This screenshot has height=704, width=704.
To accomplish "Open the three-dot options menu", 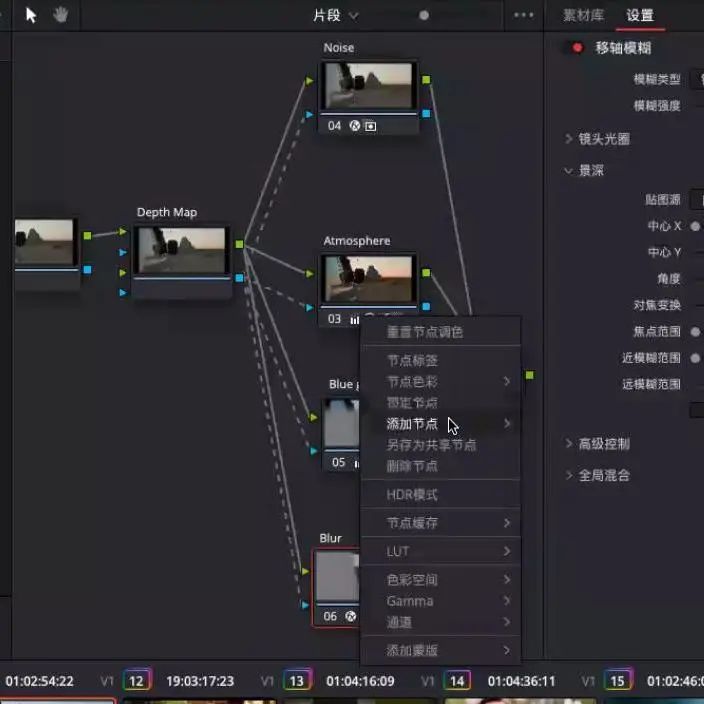I will 523,15.
